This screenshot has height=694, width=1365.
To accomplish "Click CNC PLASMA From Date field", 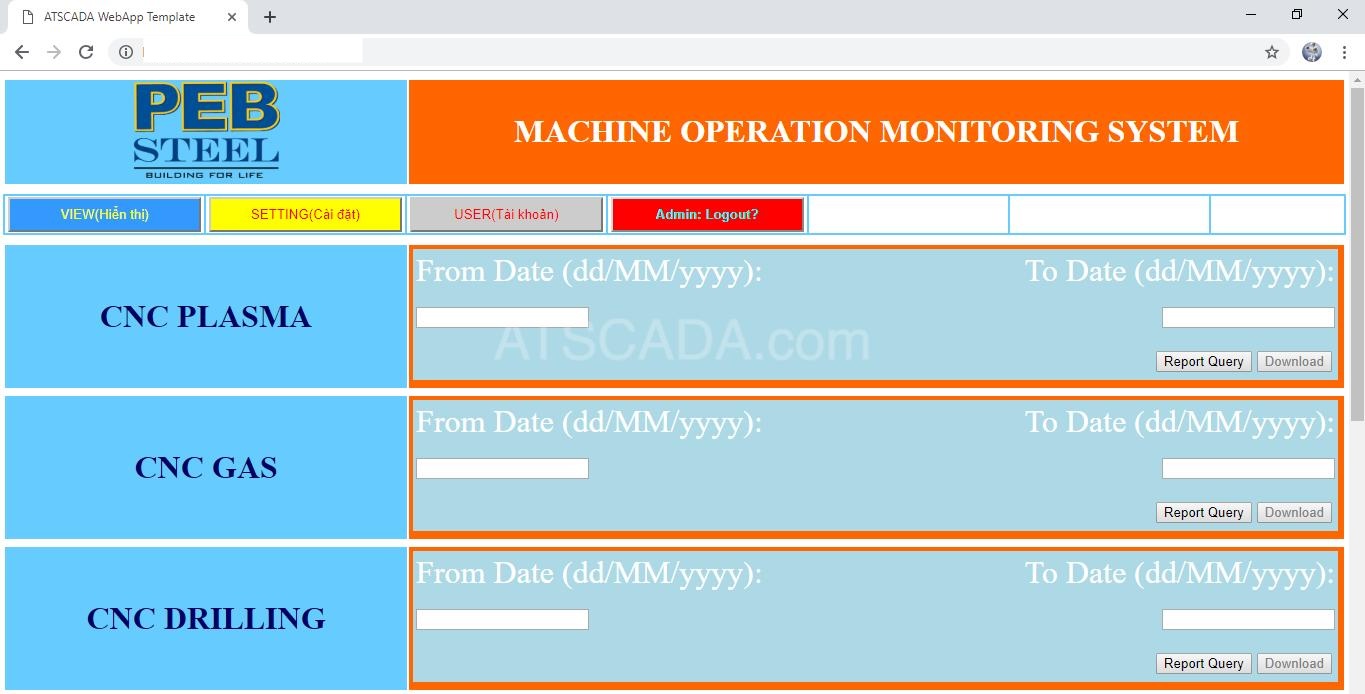I will point(502,318).
